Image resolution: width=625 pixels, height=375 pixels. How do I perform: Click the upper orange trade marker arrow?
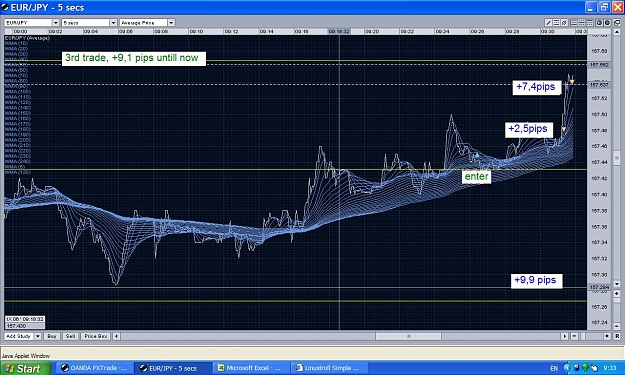click(x=572, y=82)
